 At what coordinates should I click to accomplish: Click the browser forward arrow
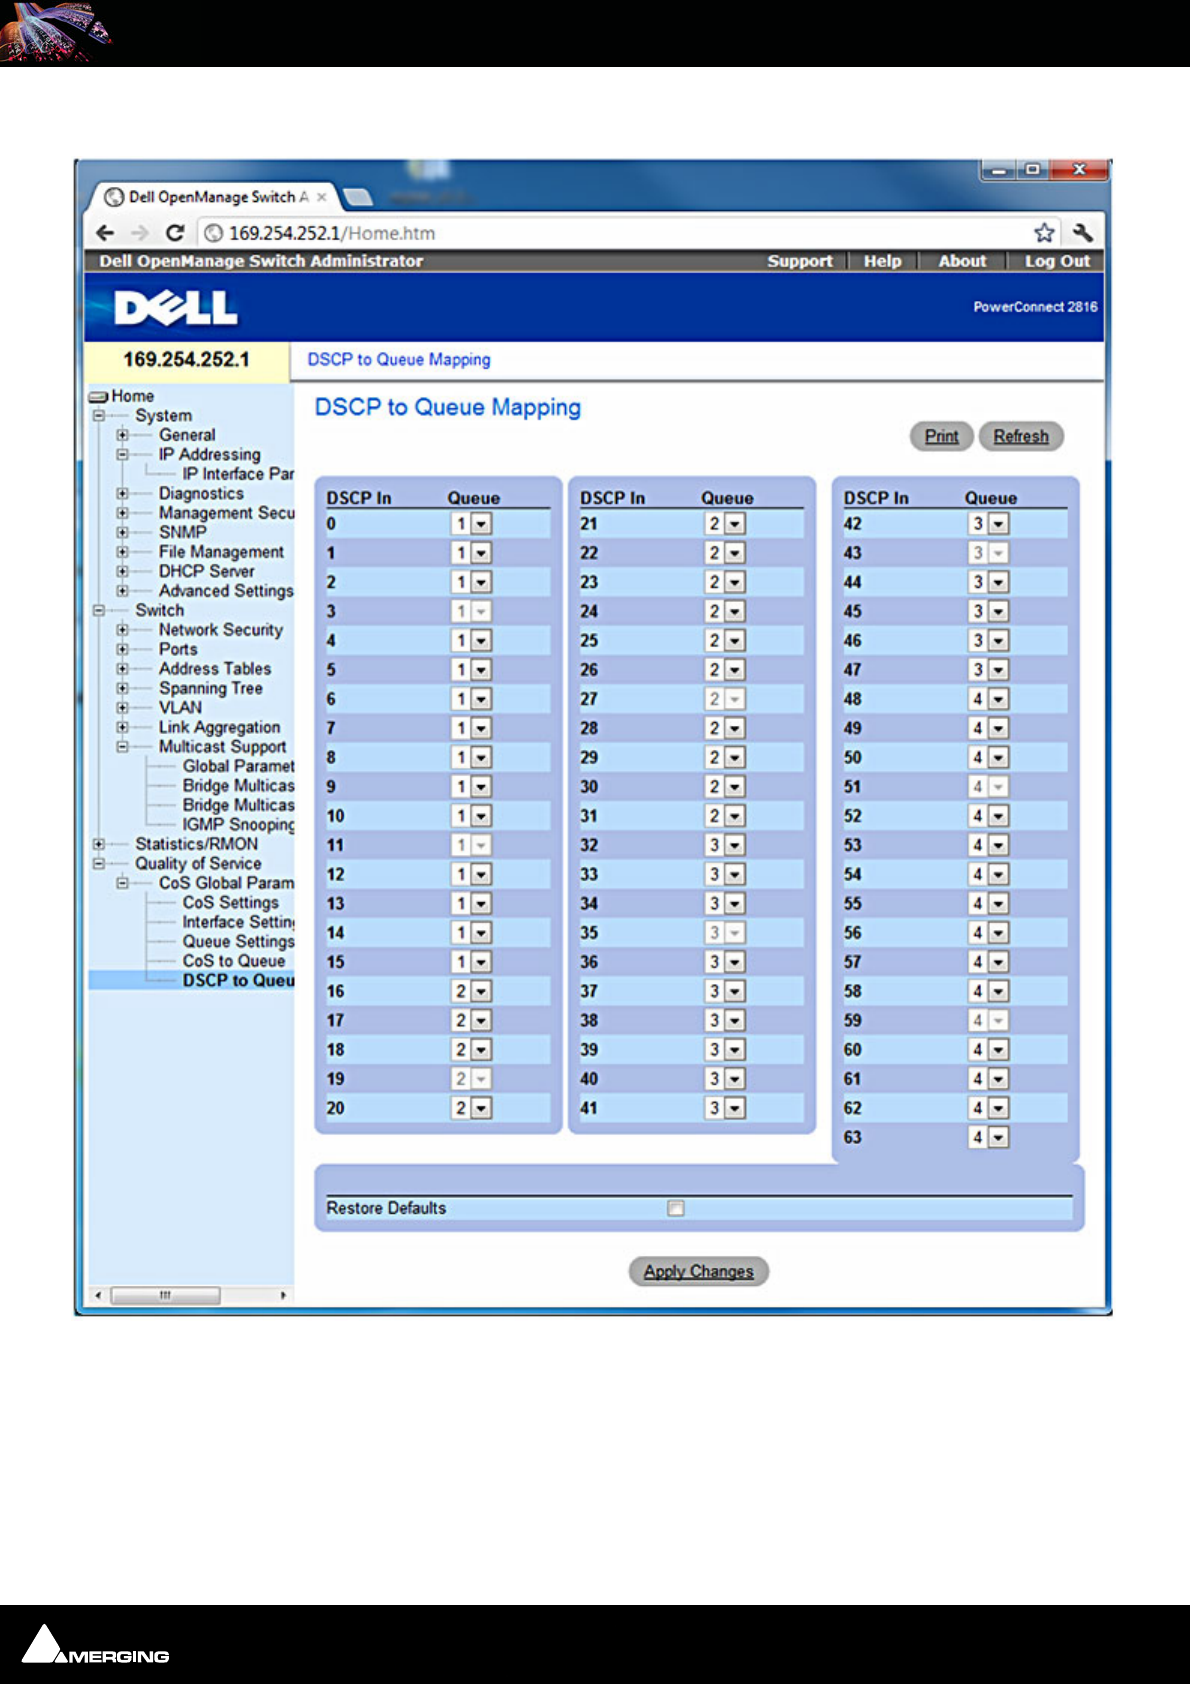[x=140, y=233]
